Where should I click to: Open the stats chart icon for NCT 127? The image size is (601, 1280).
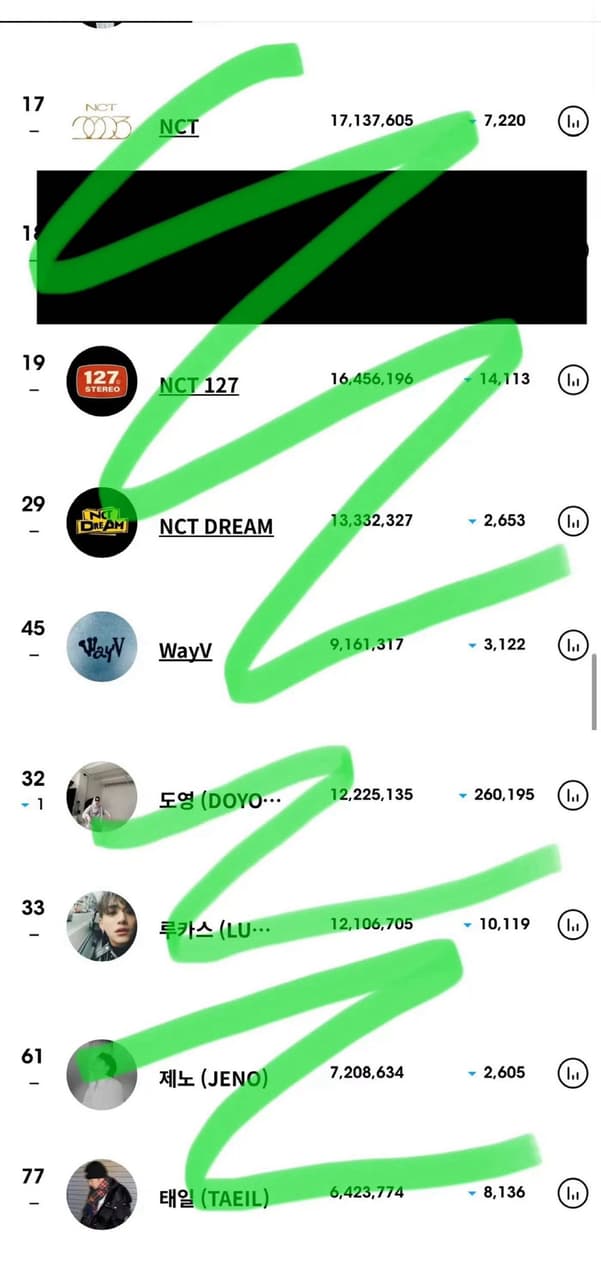(573, 380)
